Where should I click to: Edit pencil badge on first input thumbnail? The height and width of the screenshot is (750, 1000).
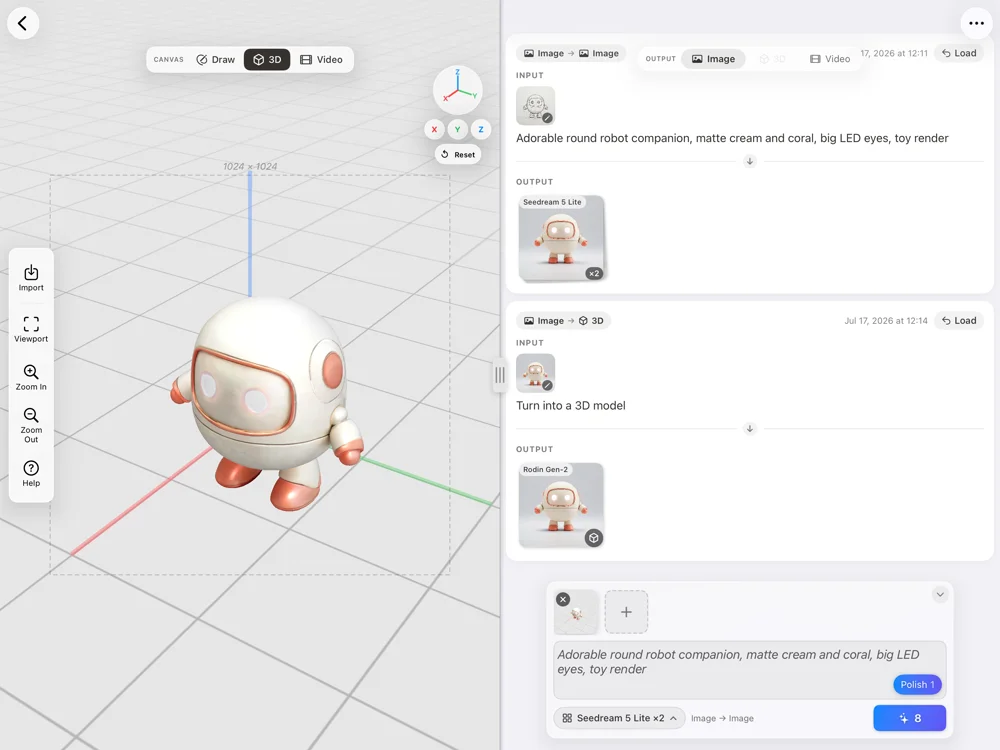coord(547,118)
